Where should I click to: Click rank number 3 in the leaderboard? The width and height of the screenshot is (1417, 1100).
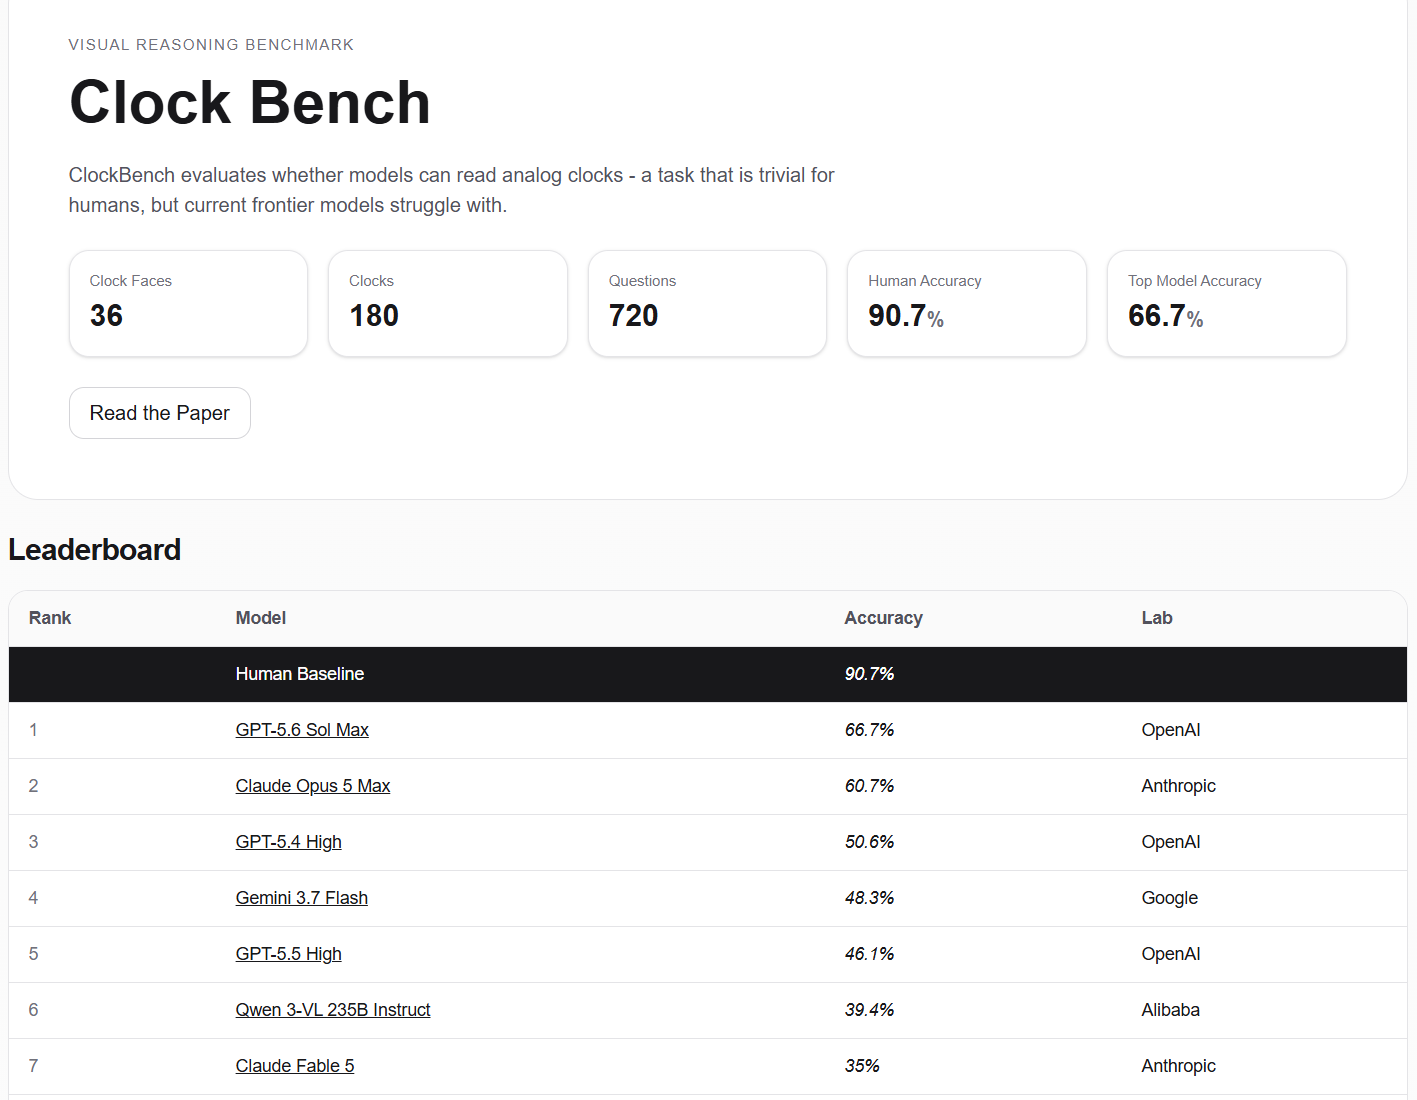(x=33, y=842)
